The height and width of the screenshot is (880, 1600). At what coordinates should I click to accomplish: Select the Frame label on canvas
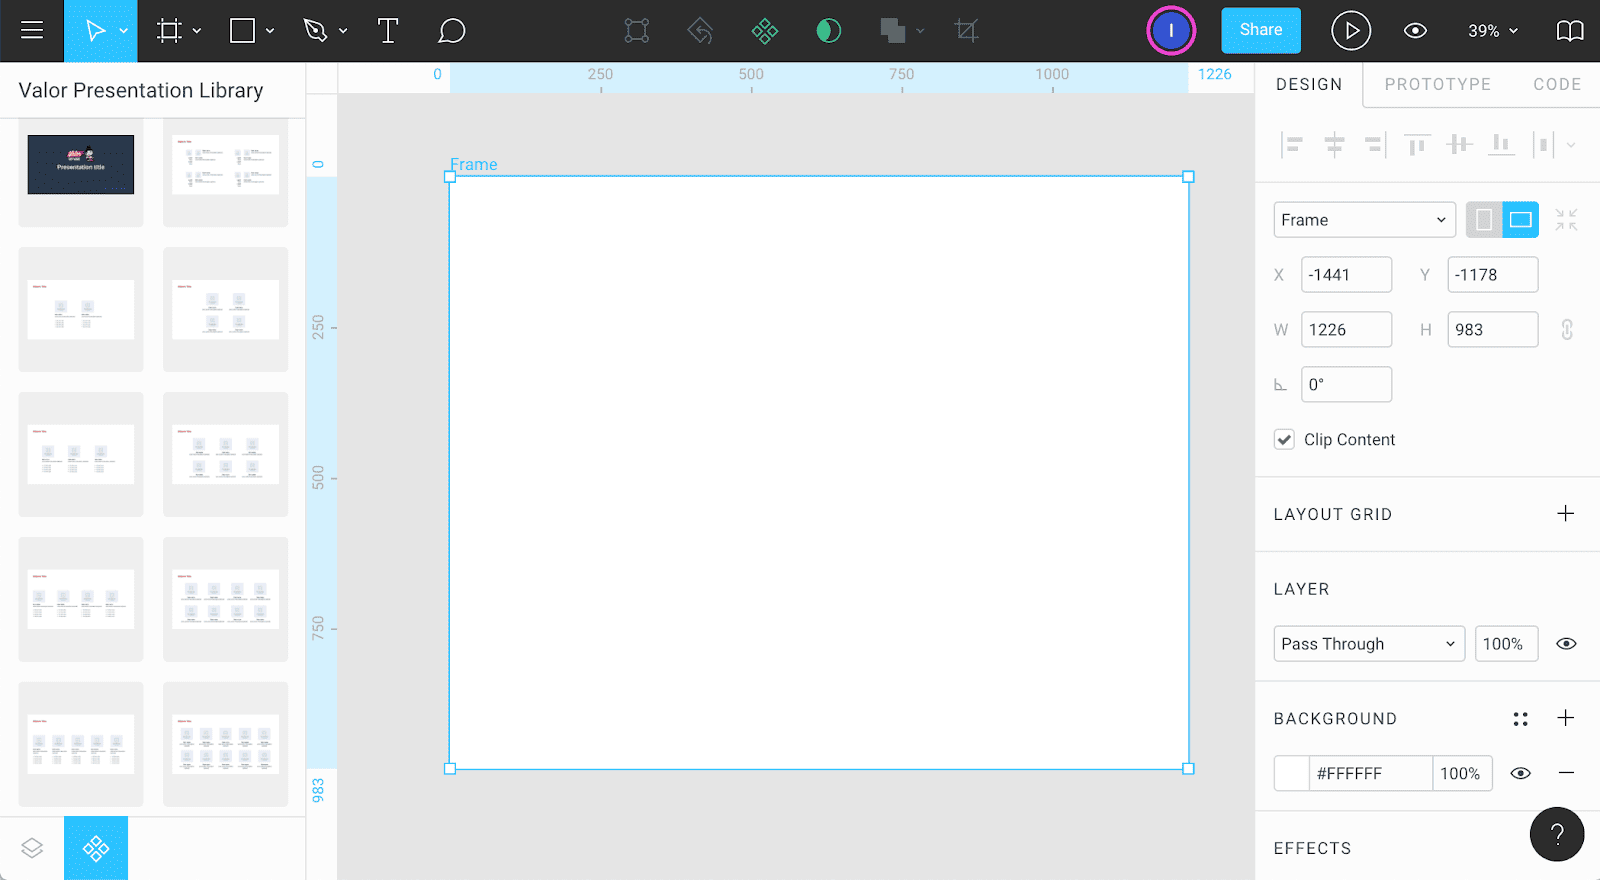click(474, 164)
